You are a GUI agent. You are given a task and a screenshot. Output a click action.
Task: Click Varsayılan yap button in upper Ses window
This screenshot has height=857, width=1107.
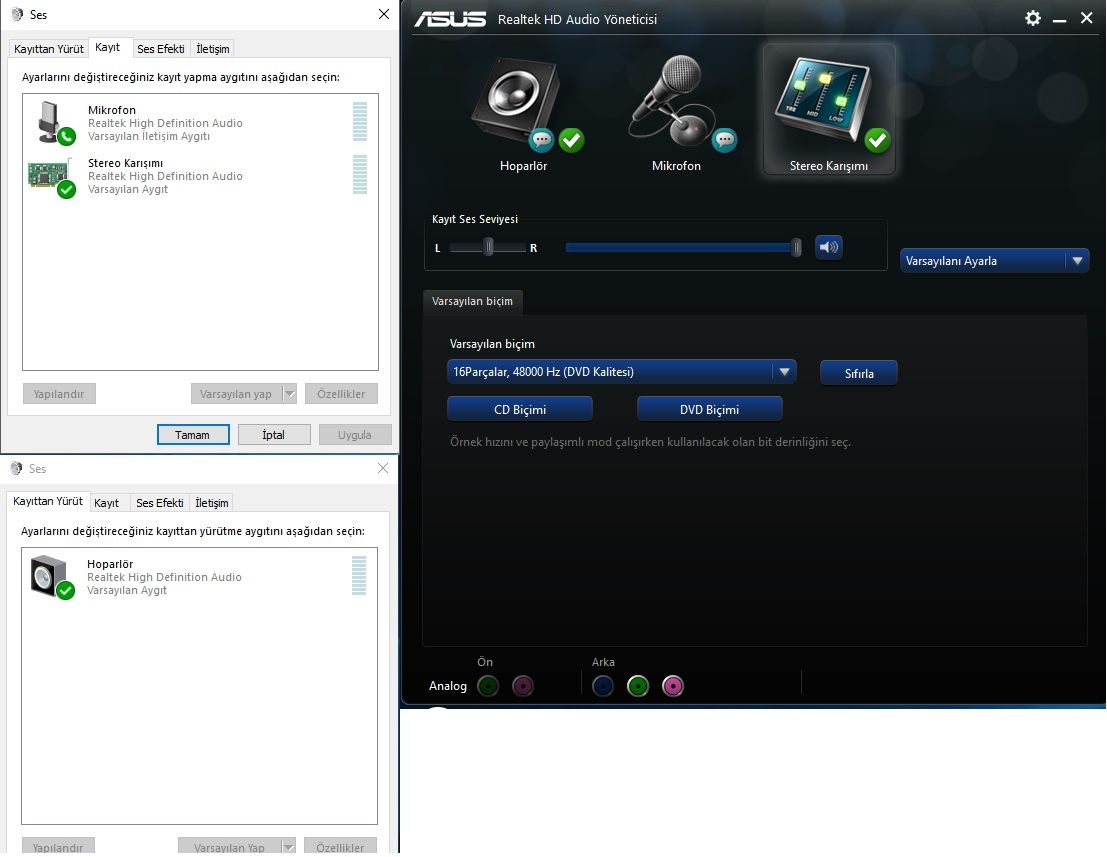(x=237, y=394)
